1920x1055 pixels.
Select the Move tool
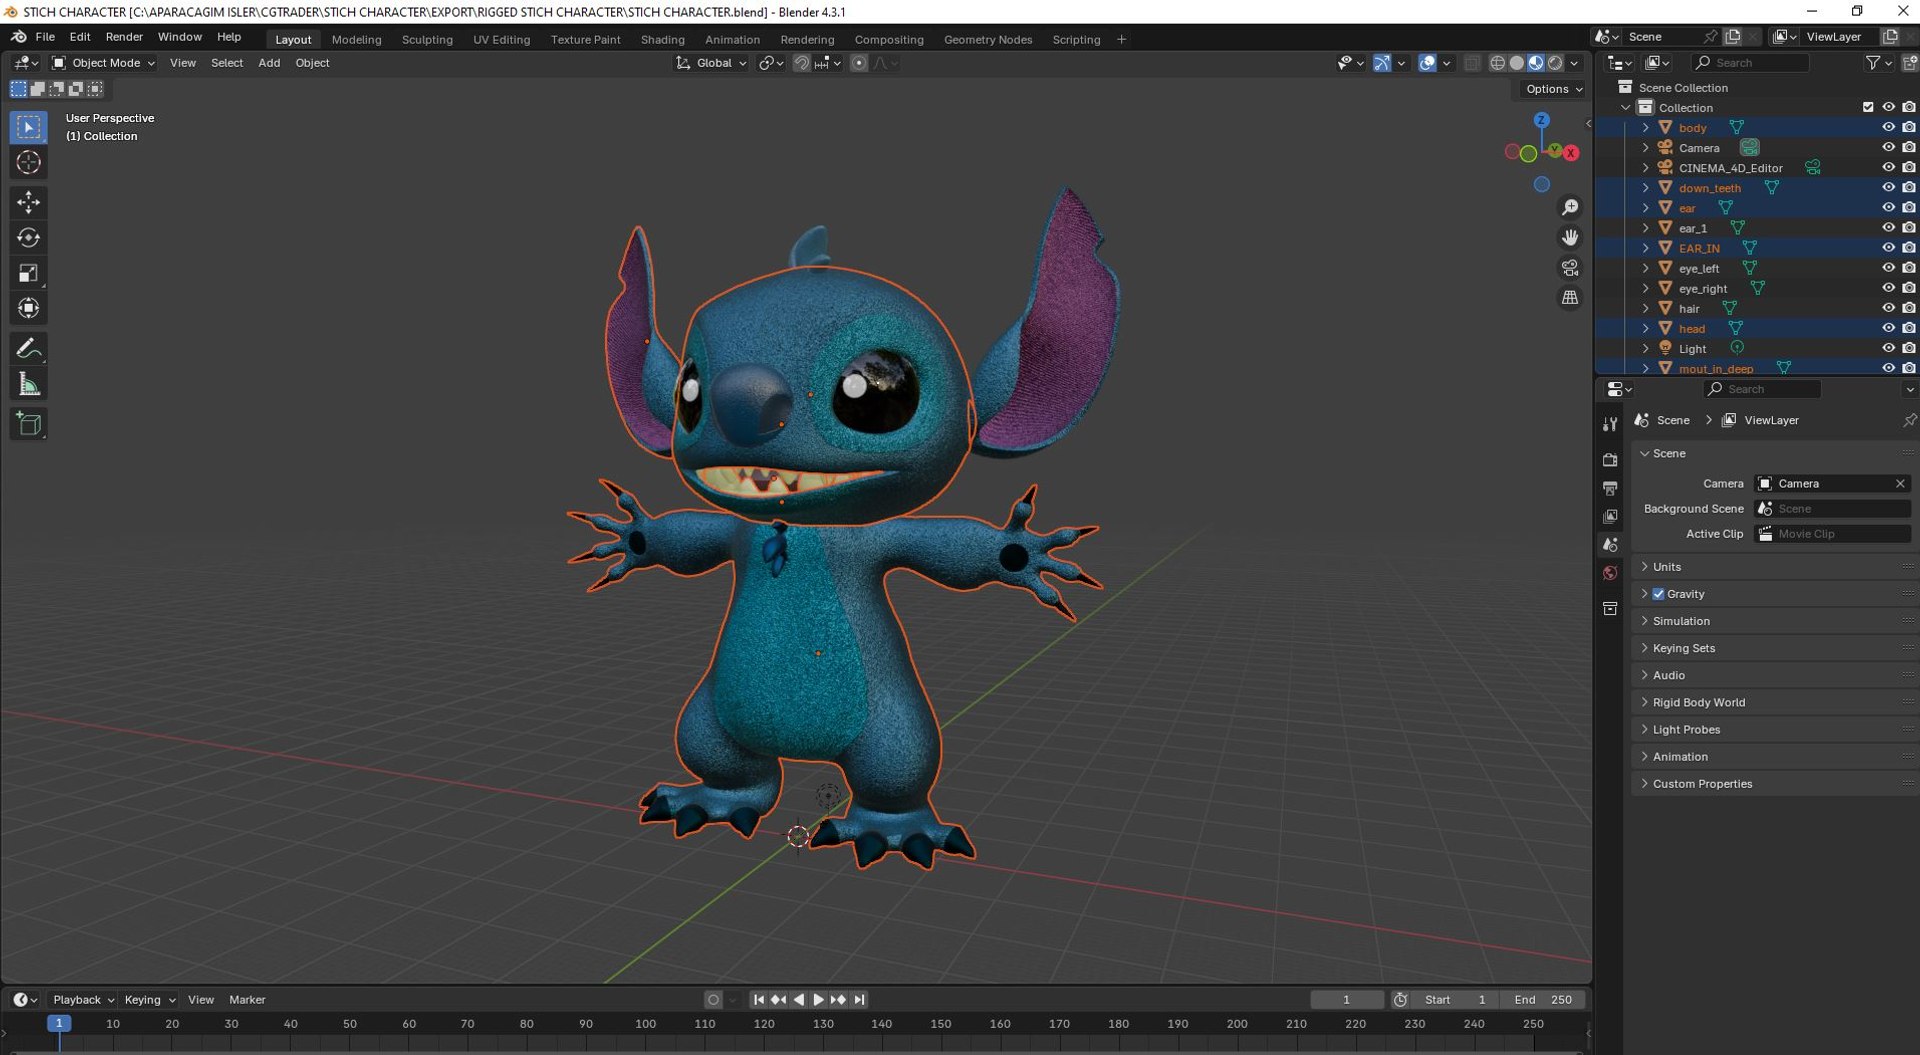(28, 202)
